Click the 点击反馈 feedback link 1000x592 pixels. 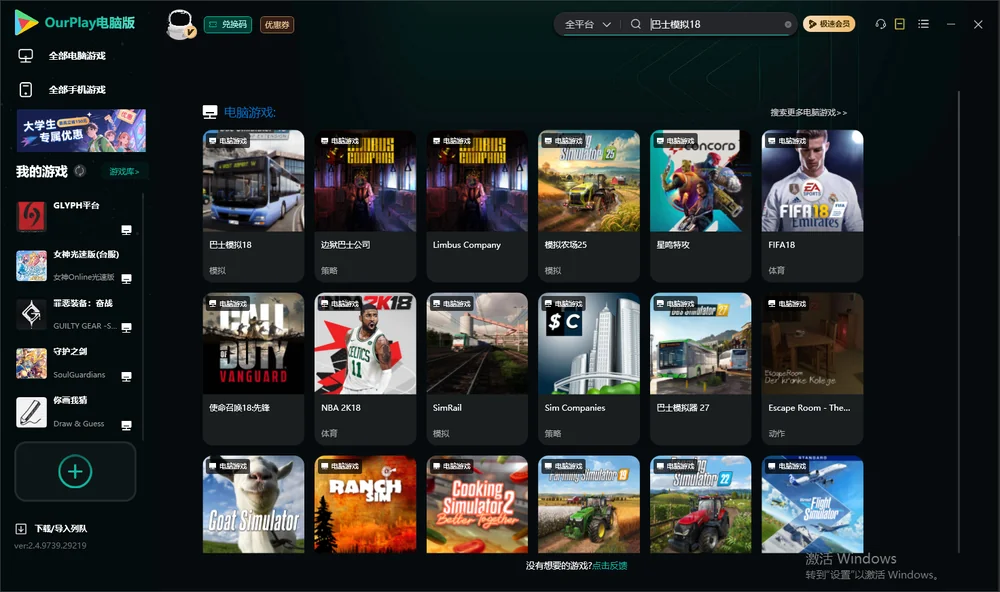610,565
